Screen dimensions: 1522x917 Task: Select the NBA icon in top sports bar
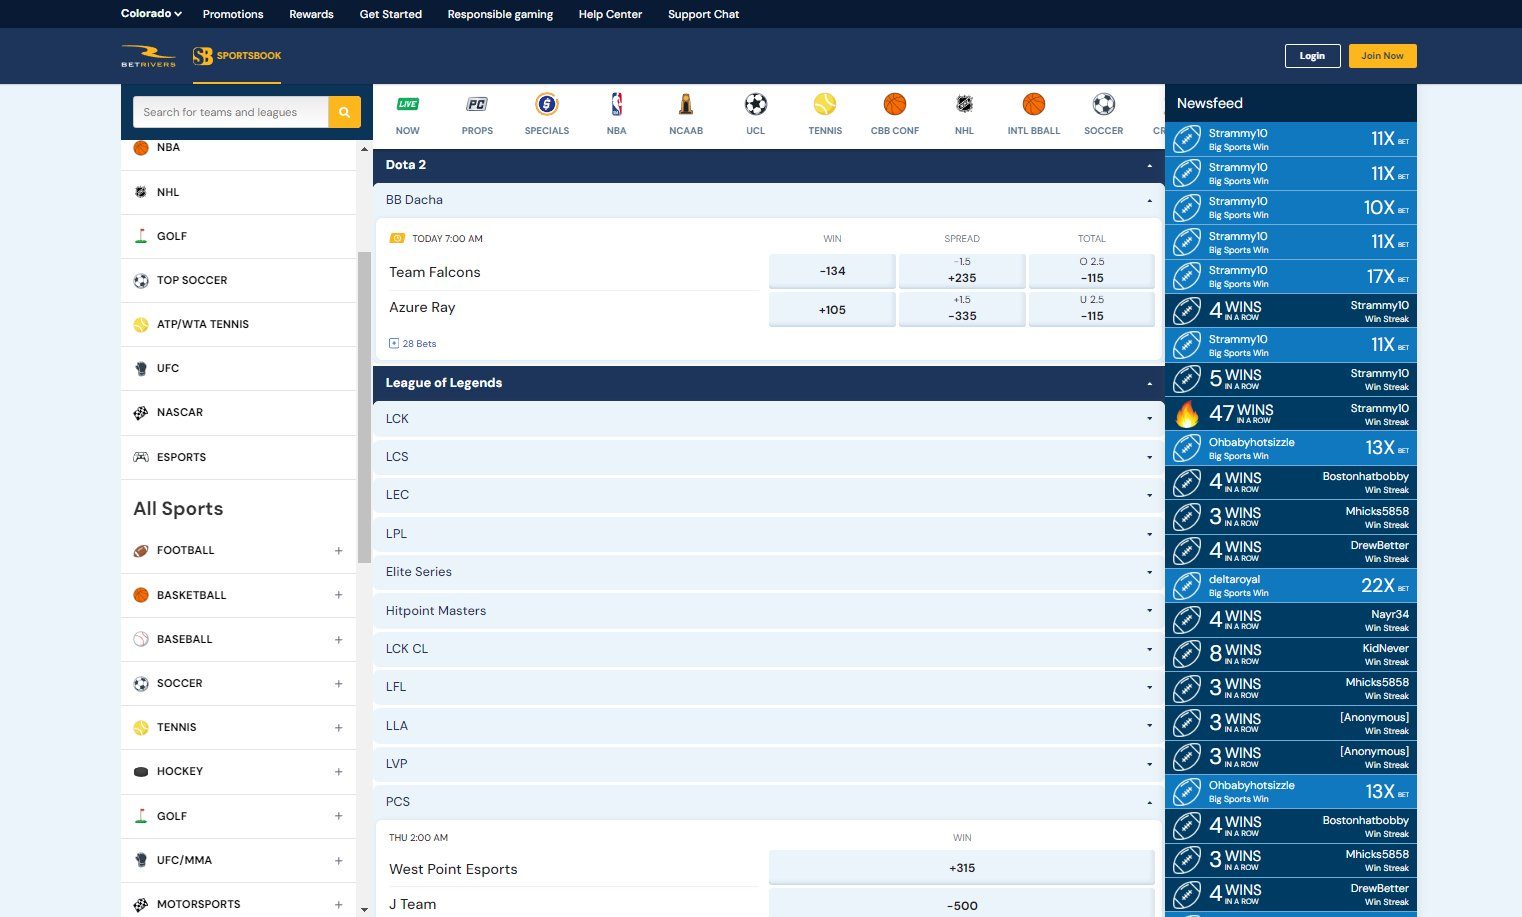click(617, 104)
